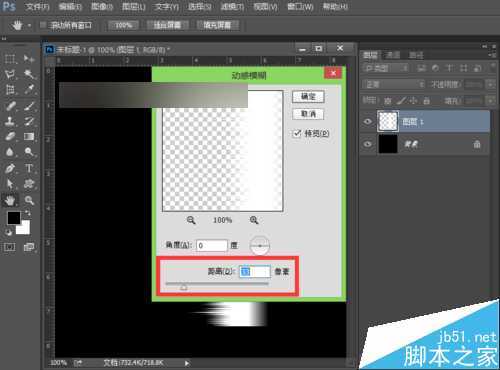Select the Blur tool
This screenshot has height=370, width=500.
click(x=10, y=152)
